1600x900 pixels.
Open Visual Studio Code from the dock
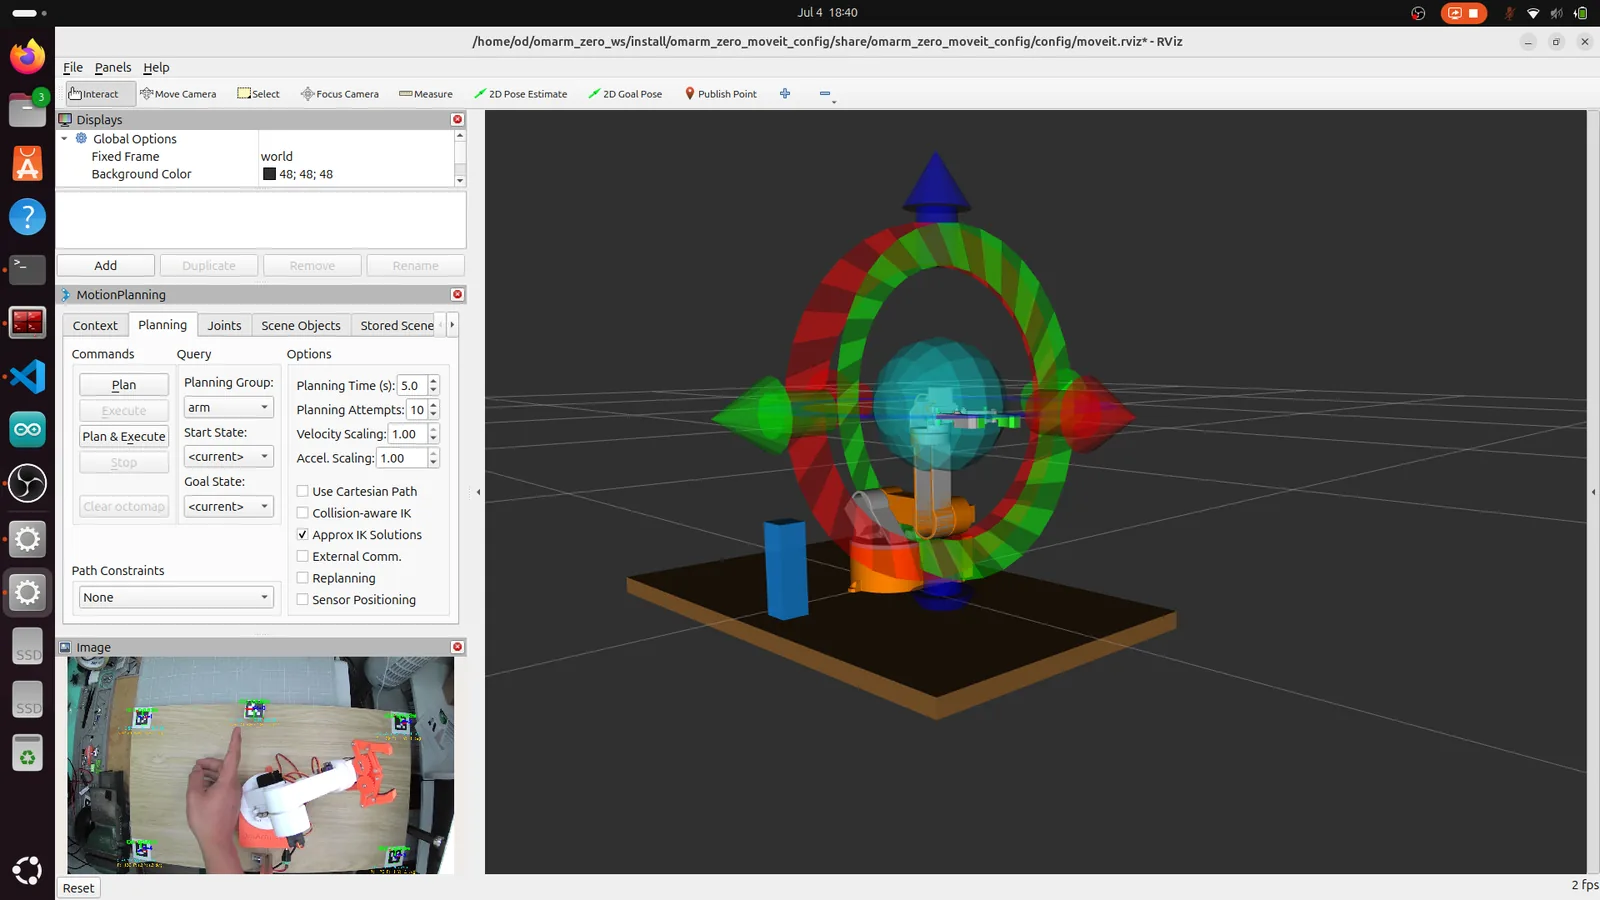[x=27, y=376]
